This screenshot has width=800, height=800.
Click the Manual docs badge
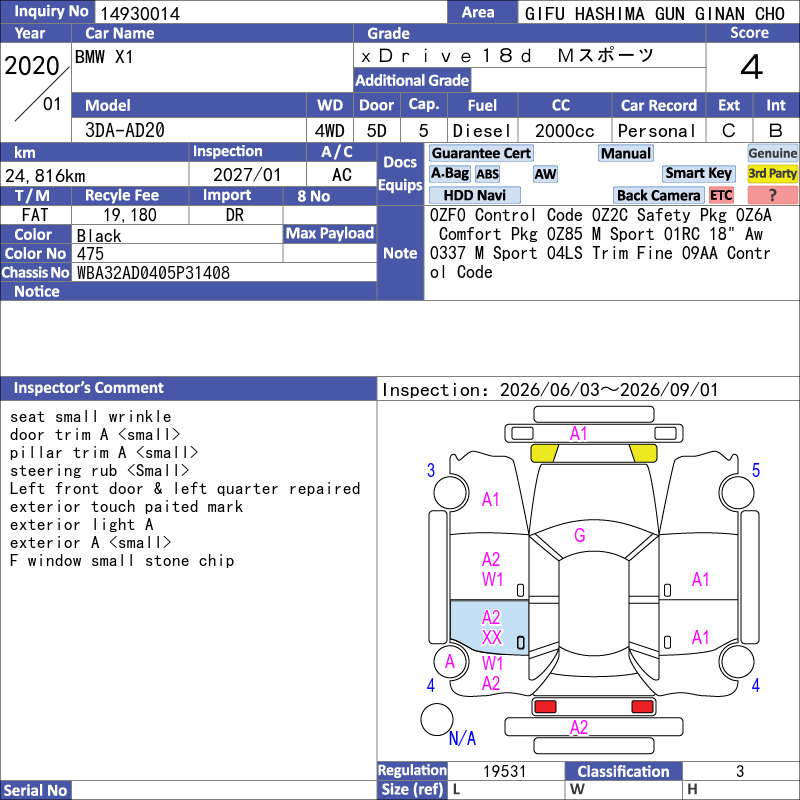pos(626,153)
